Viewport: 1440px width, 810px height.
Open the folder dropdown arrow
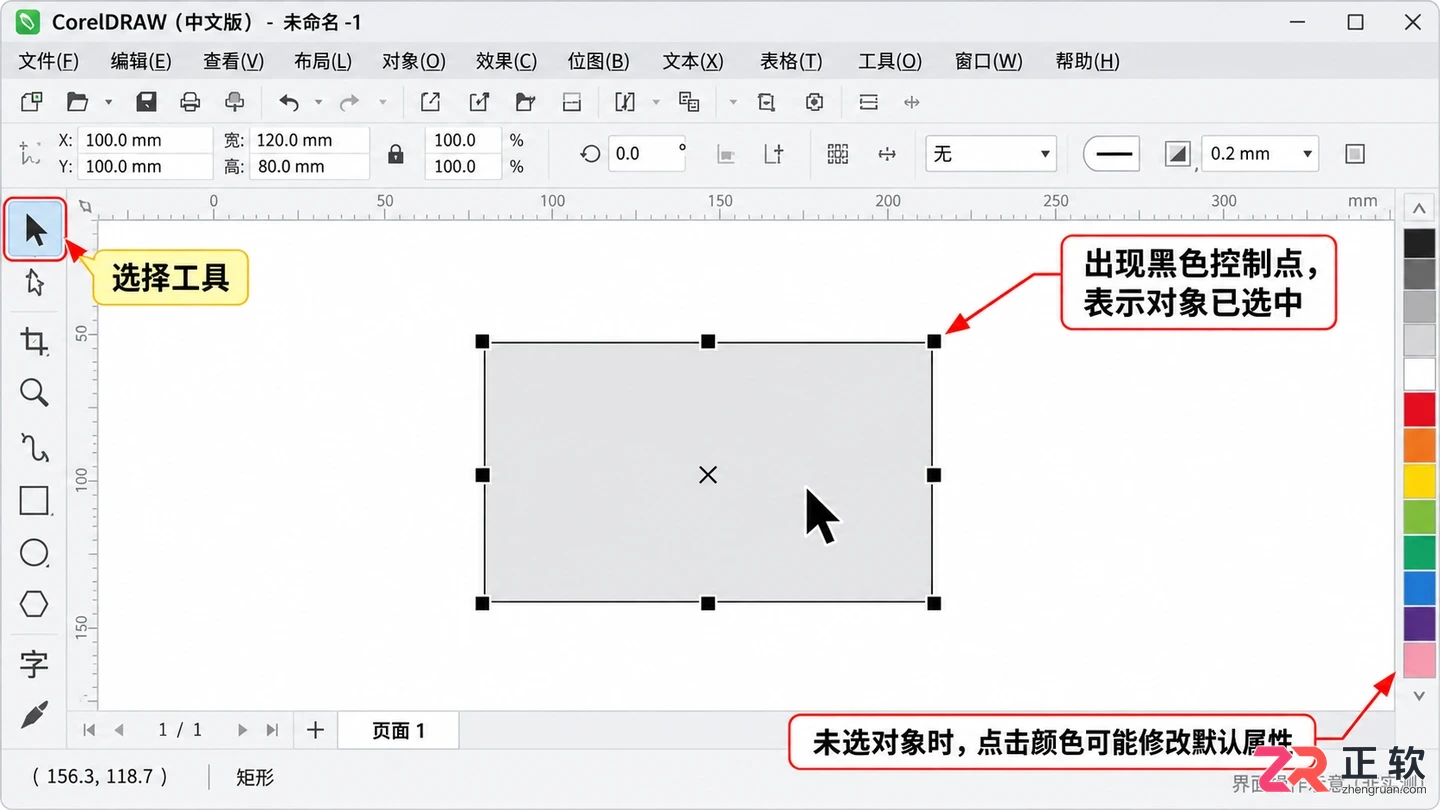pos(108,102)
